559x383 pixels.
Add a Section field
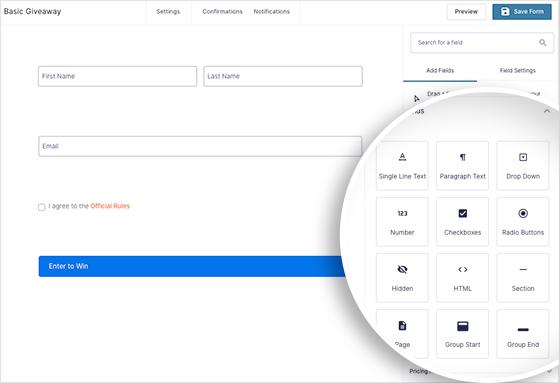click(523, 278)
